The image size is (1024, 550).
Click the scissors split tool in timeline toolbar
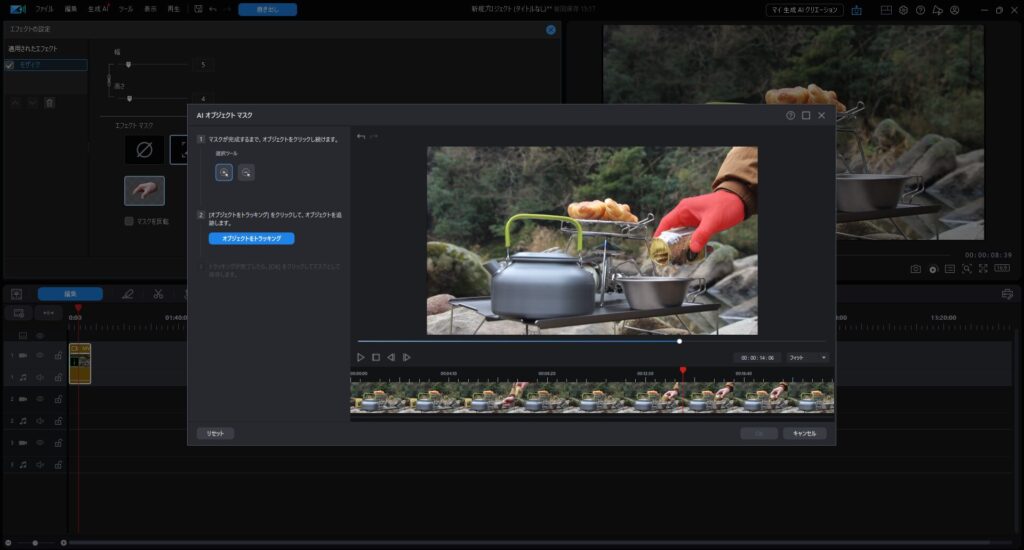(x=158, y=294)
